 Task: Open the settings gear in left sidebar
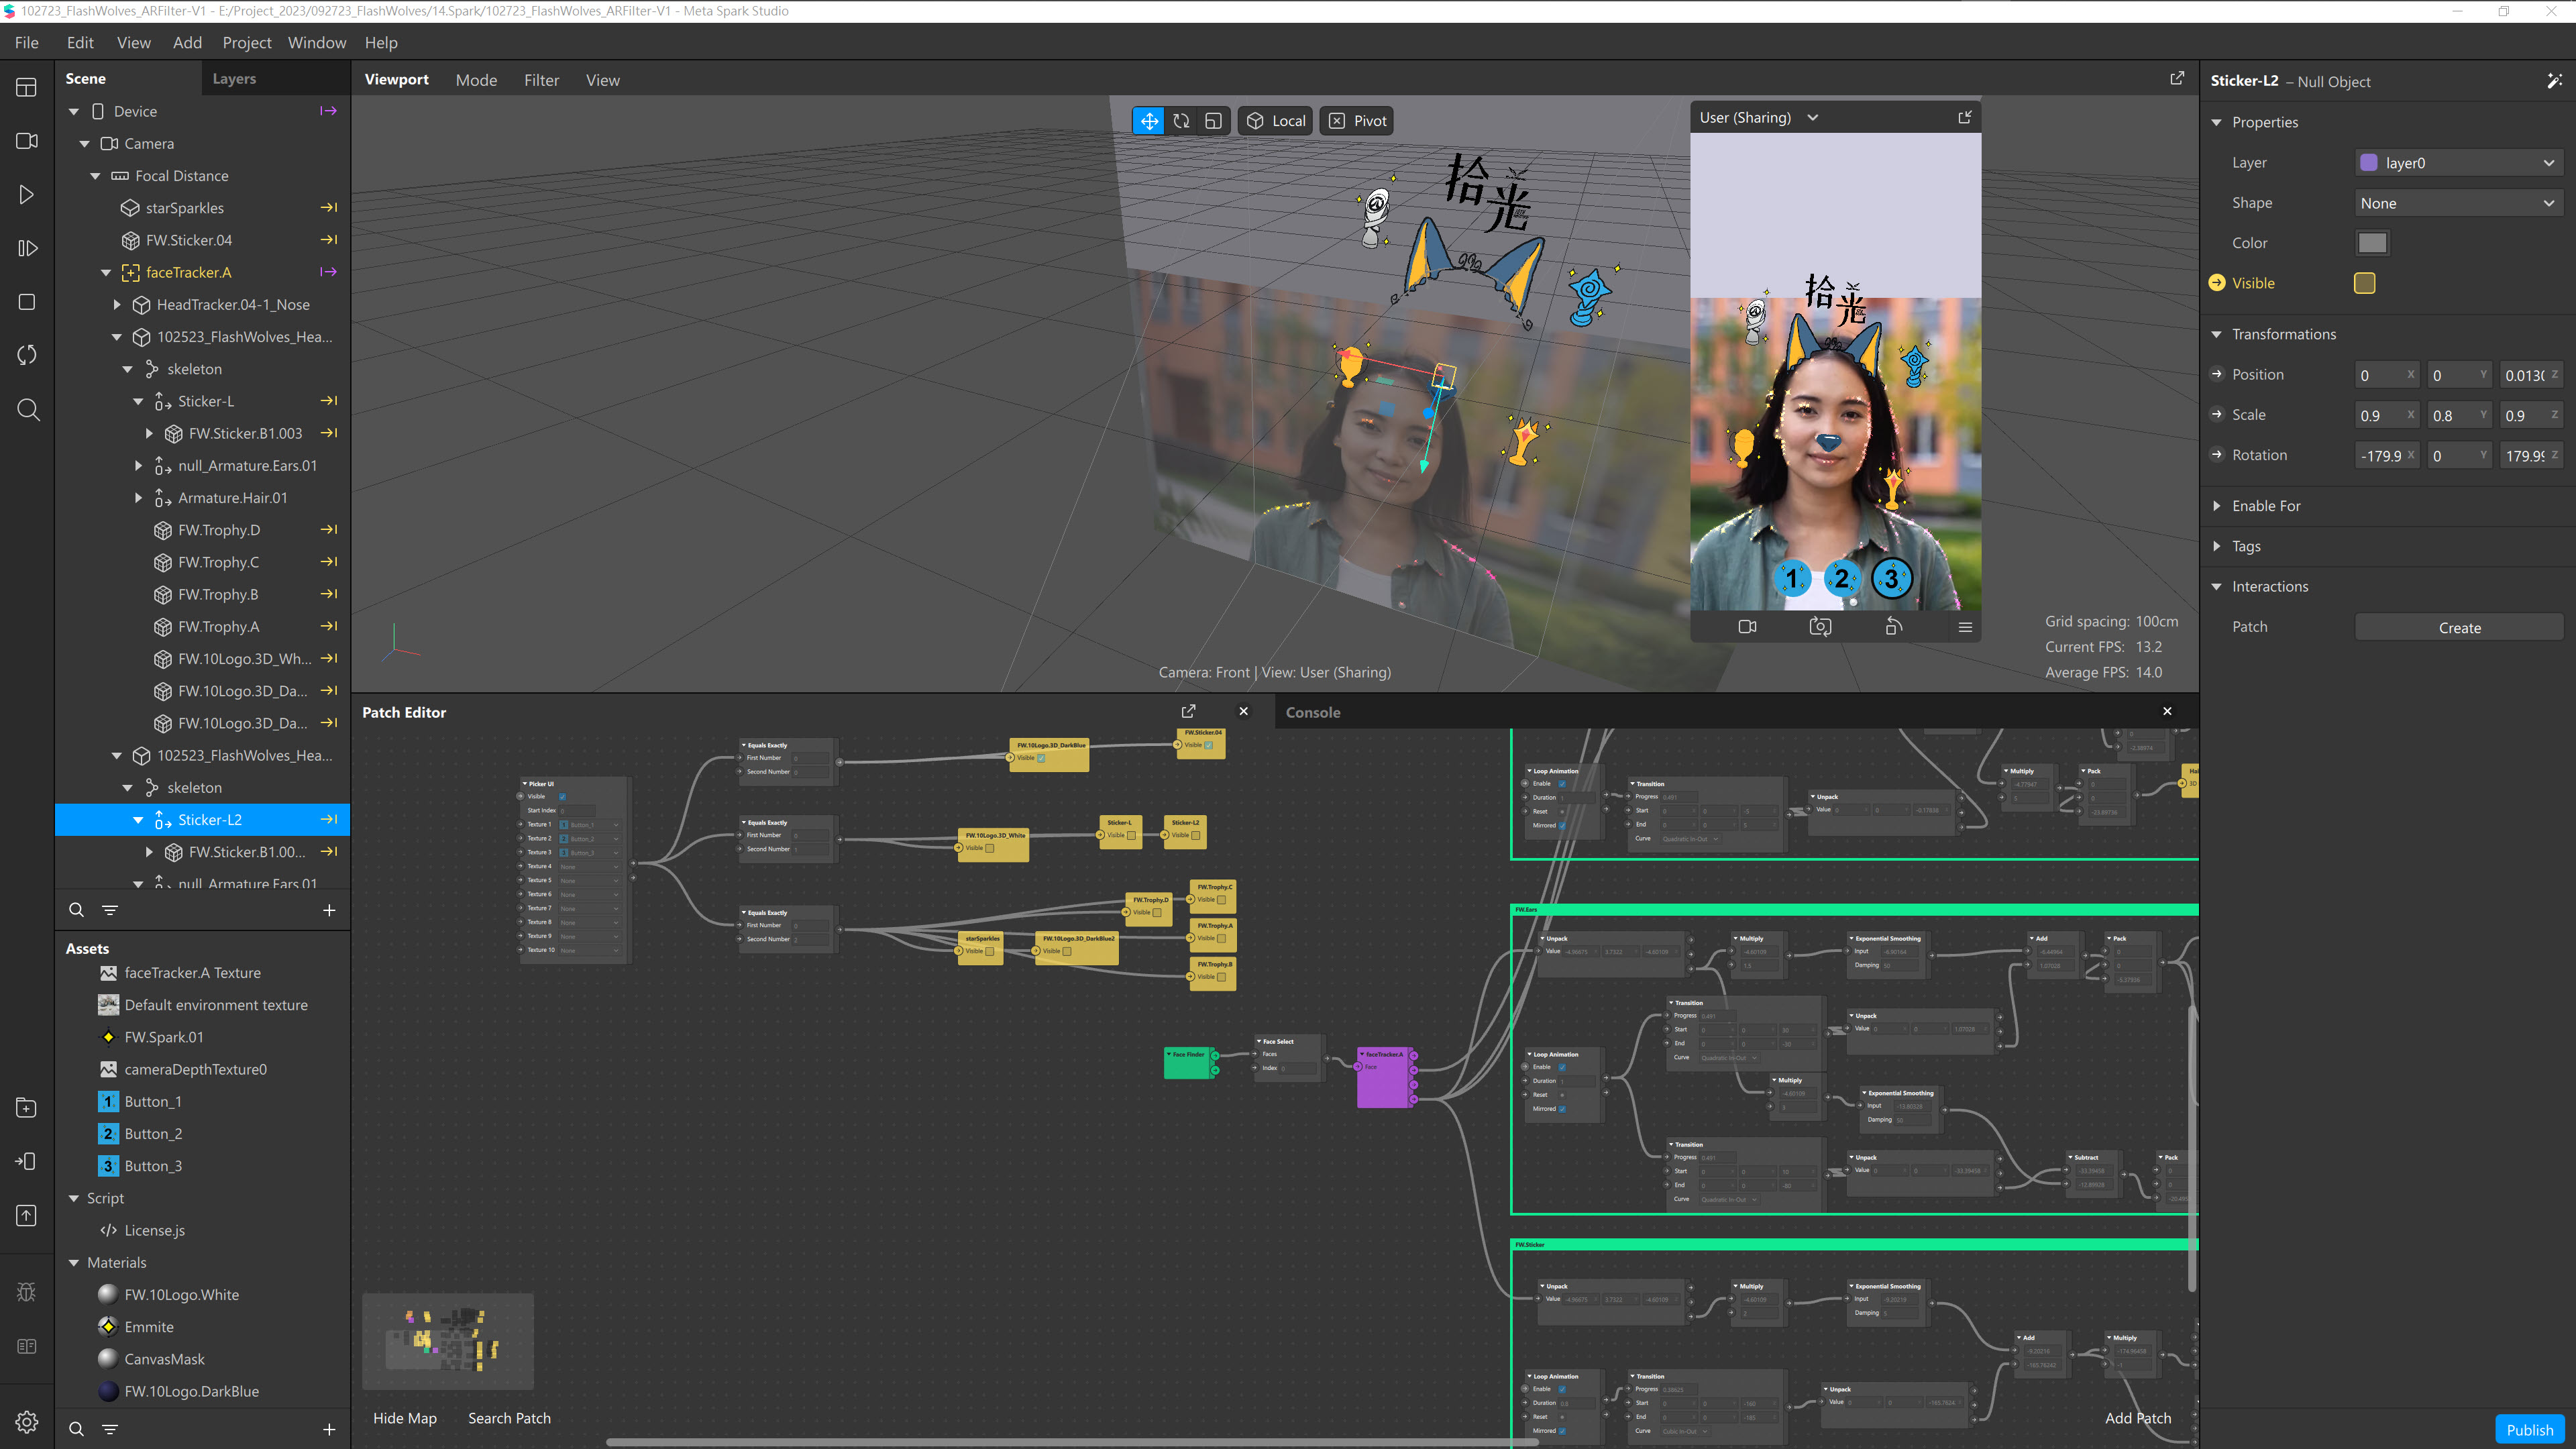(27, 1421)
